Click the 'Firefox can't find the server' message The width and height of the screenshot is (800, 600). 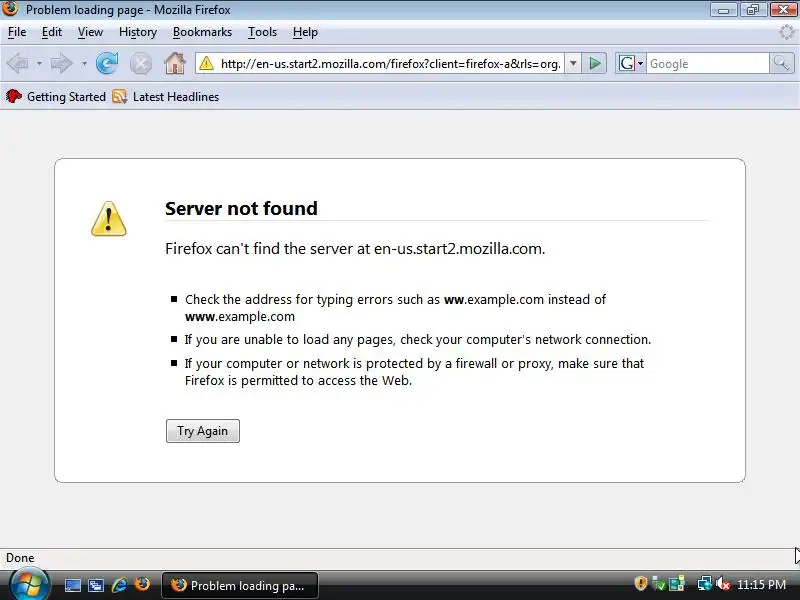tap(355, 249)
